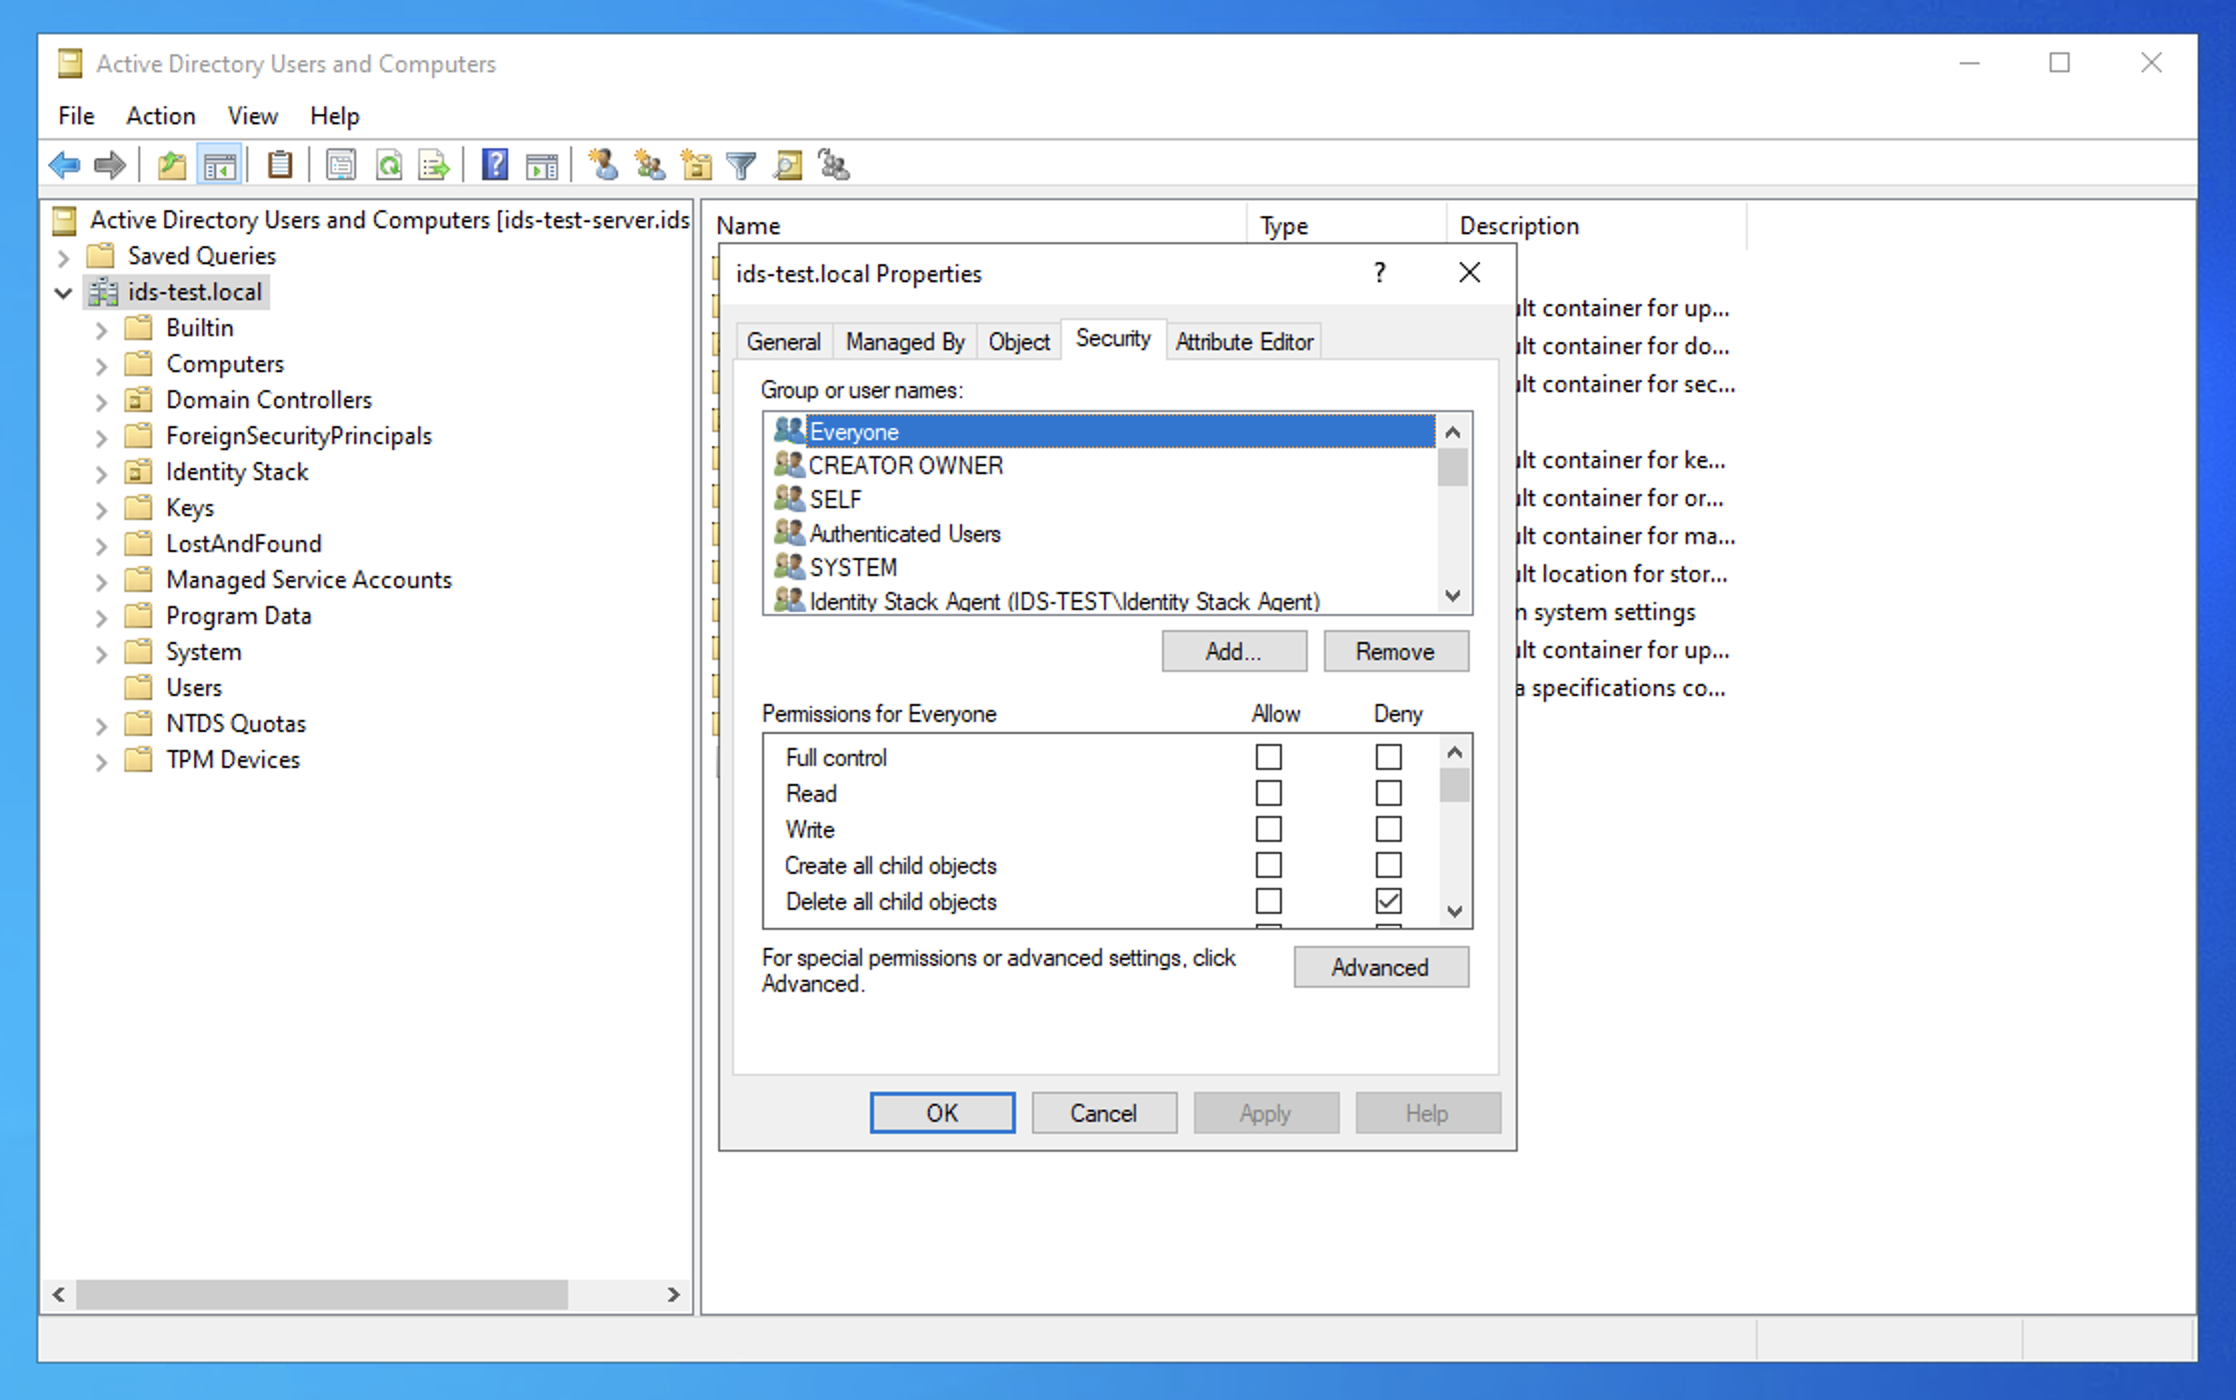
Task: Check Allow for Full control
Action: click(x=1268, y=757)
